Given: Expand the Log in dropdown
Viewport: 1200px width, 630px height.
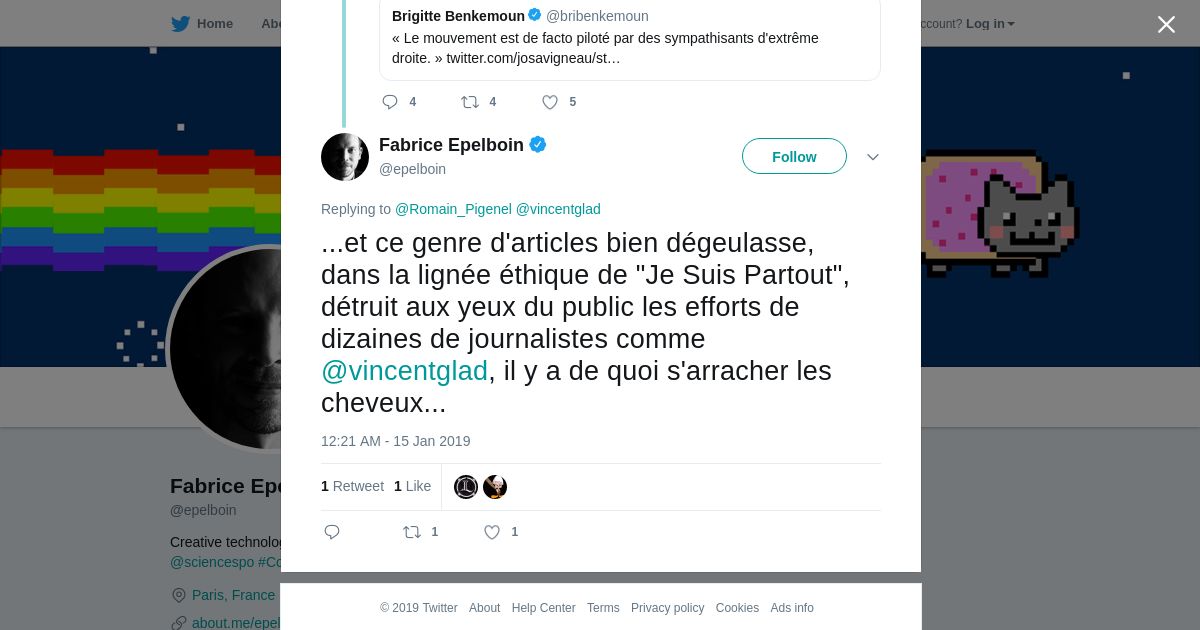Looking at the screenshot, I should tap(990, 24).
